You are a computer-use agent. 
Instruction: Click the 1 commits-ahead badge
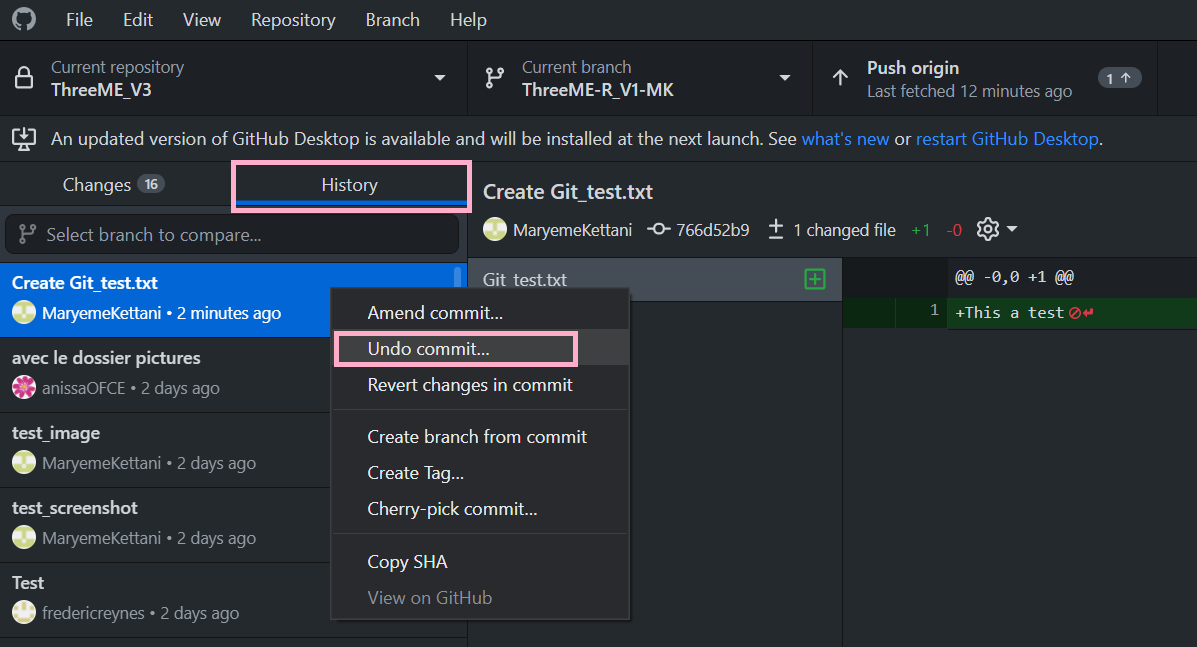pyautogui.click(x=1119, y=78)
